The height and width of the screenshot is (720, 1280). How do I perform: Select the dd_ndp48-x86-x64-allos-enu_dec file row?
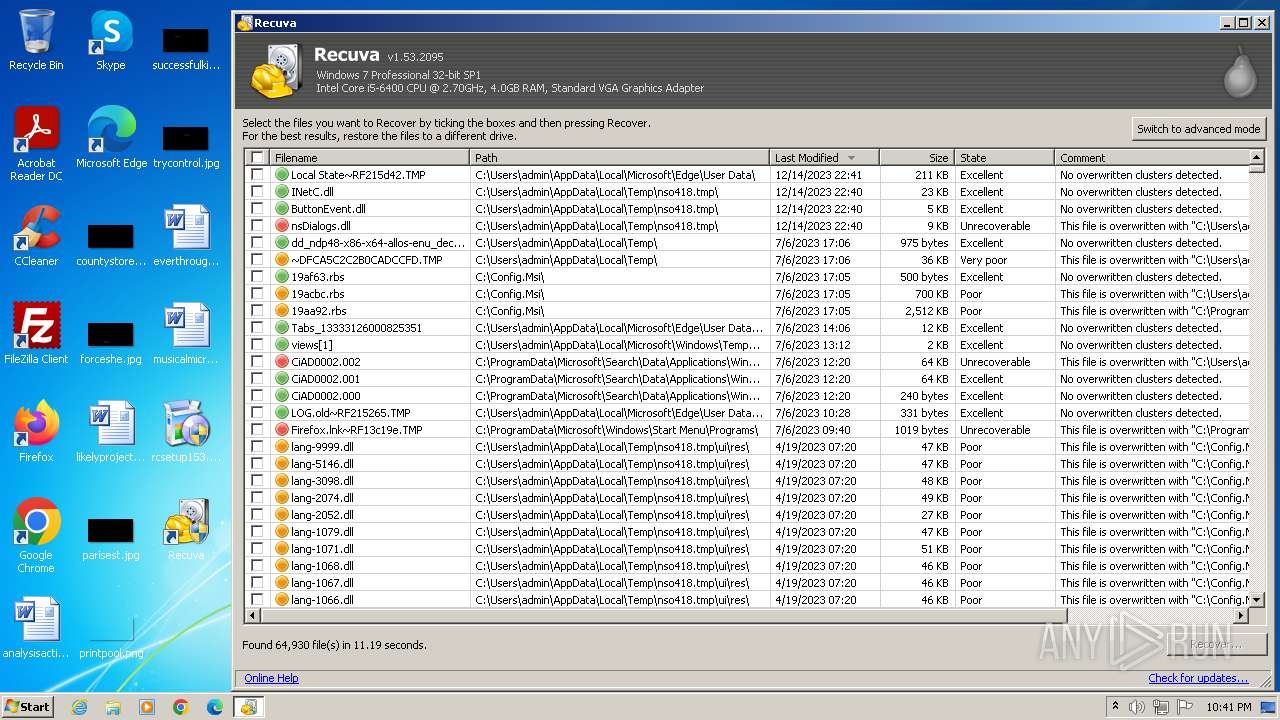tap(748, 243)
